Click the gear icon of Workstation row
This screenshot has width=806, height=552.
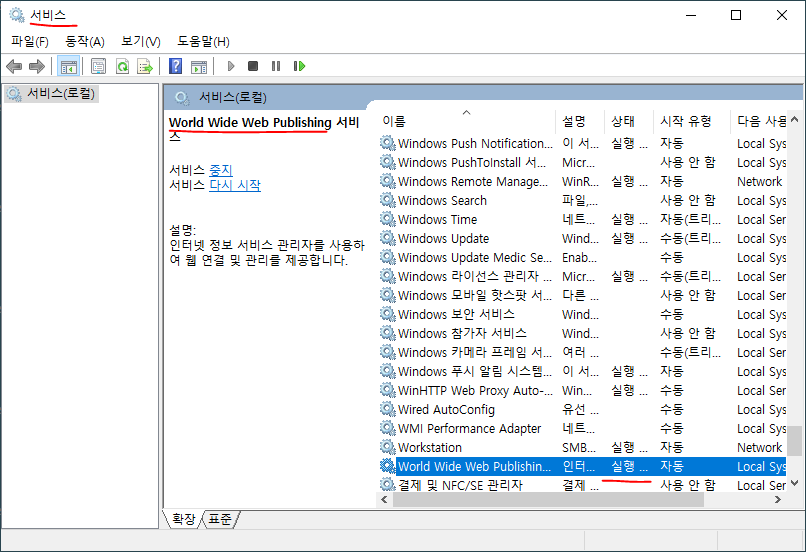(388, 447)
